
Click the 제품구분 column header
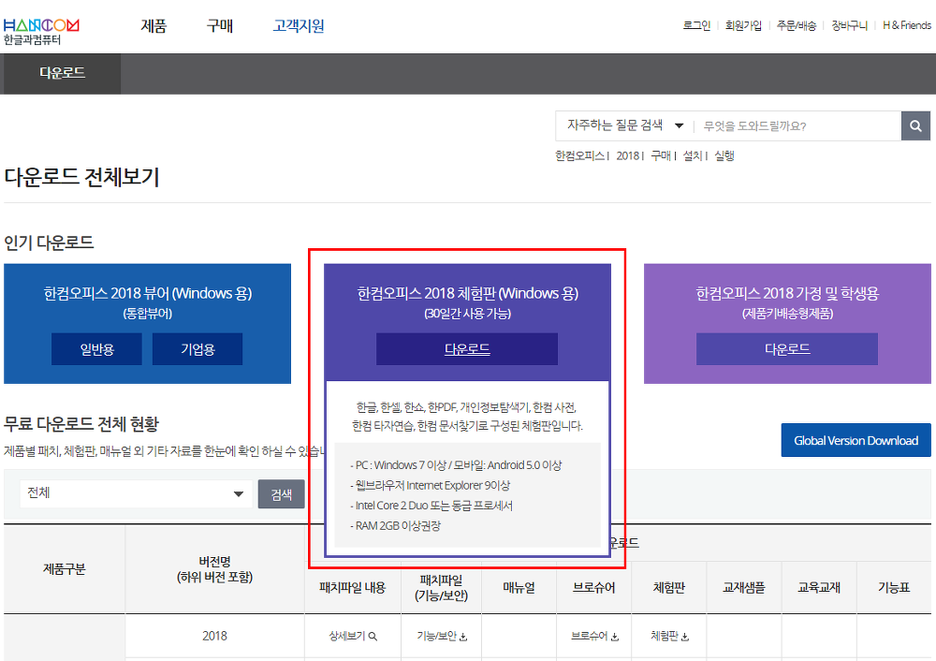pyautogui.click(x=64, y=569)
